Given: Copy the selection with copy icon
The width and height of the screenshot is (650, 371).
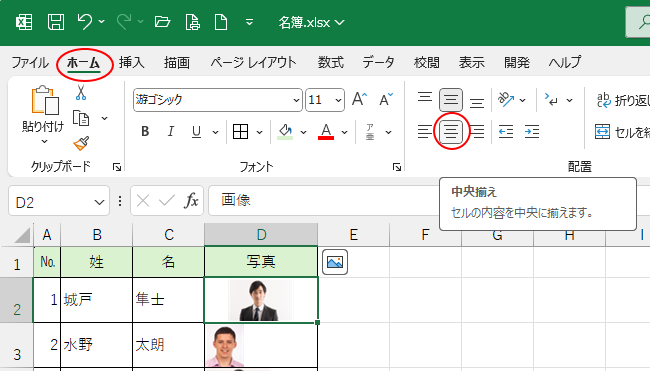Looking at the screenshot, I should coord(81,118).
